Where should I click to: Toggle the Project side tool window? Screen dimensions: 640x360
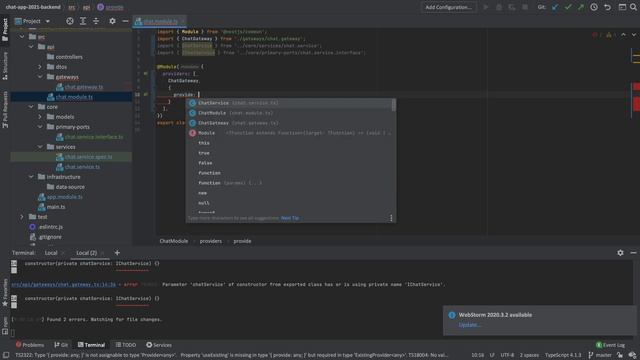(5, 29)
